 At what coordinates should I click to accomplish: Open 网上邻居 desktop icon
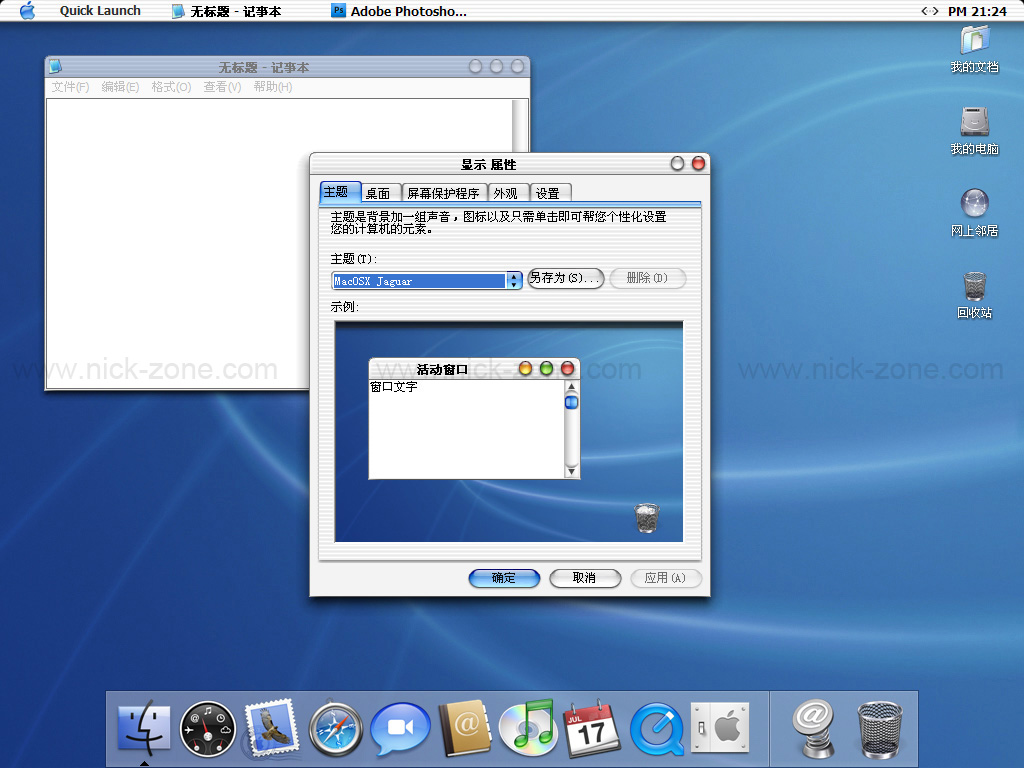974,213
